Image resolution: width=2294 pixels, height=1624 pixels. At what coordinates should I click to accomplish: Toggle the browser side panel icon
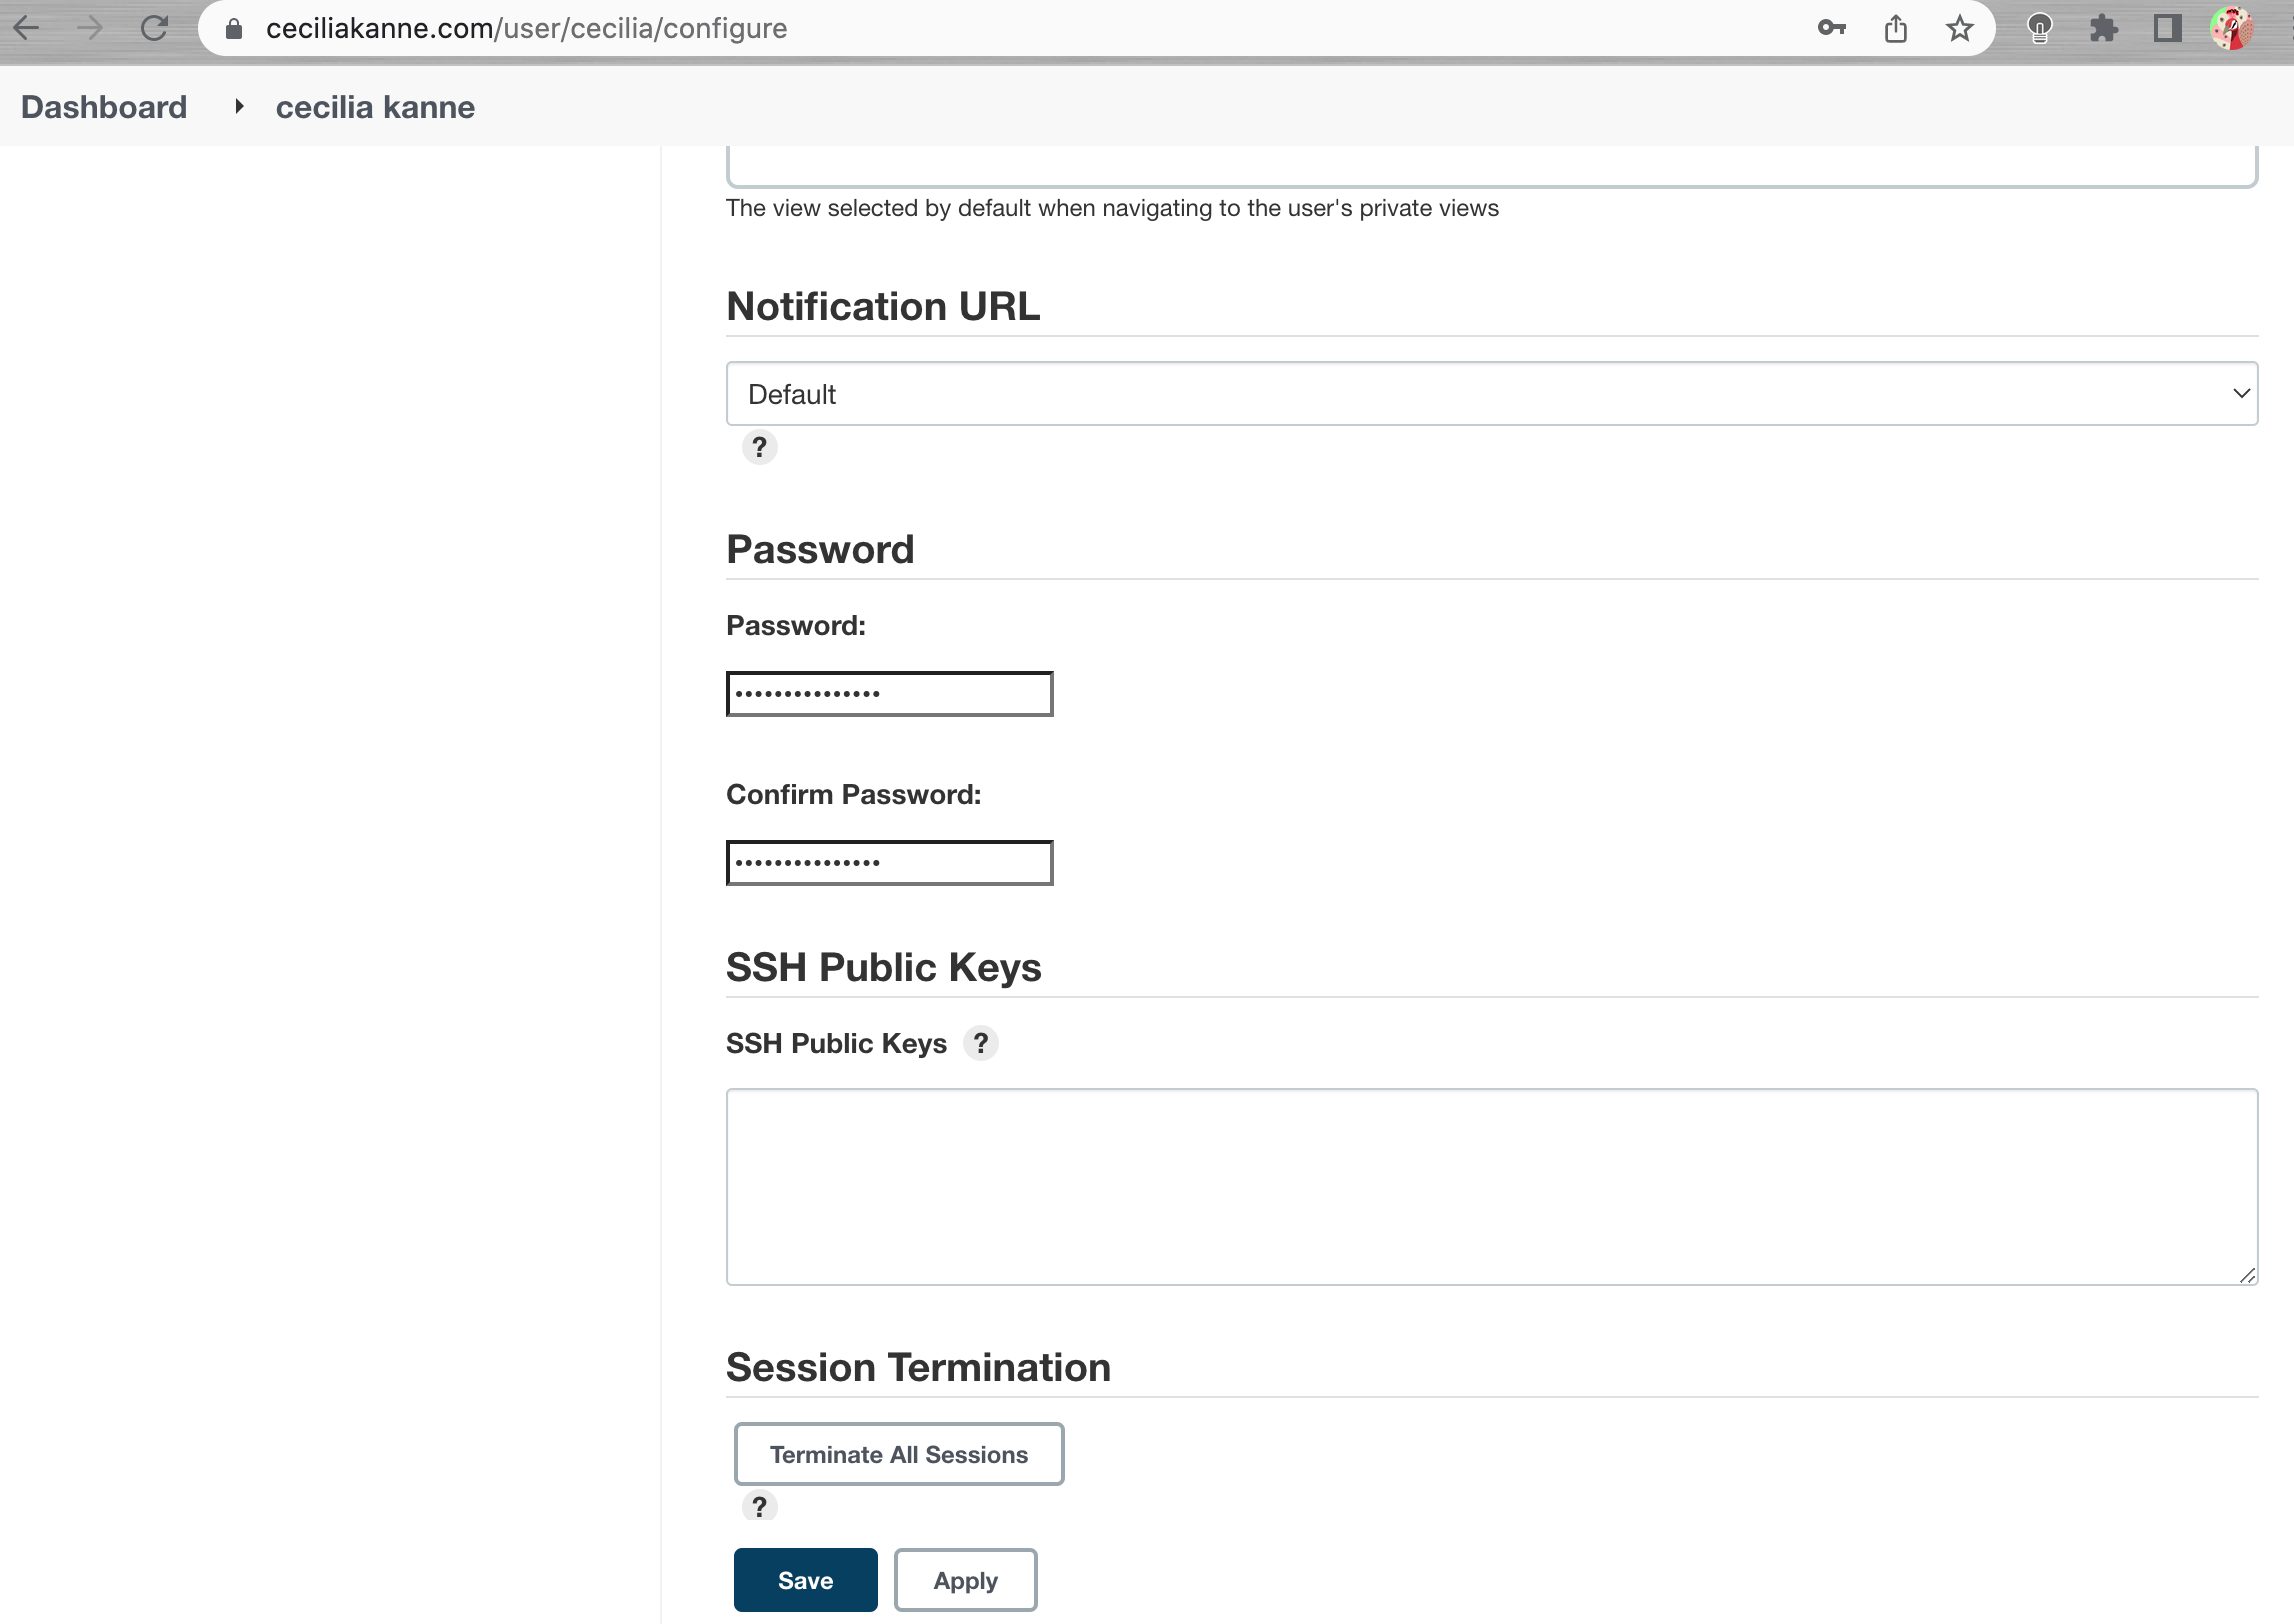coord(2167,28)
